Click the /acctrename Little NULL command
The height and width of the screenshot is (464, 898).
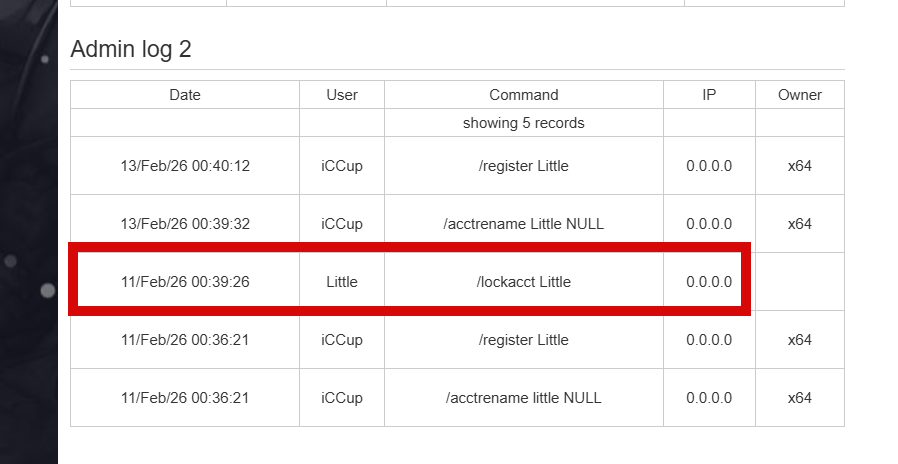tap(524, 224)
